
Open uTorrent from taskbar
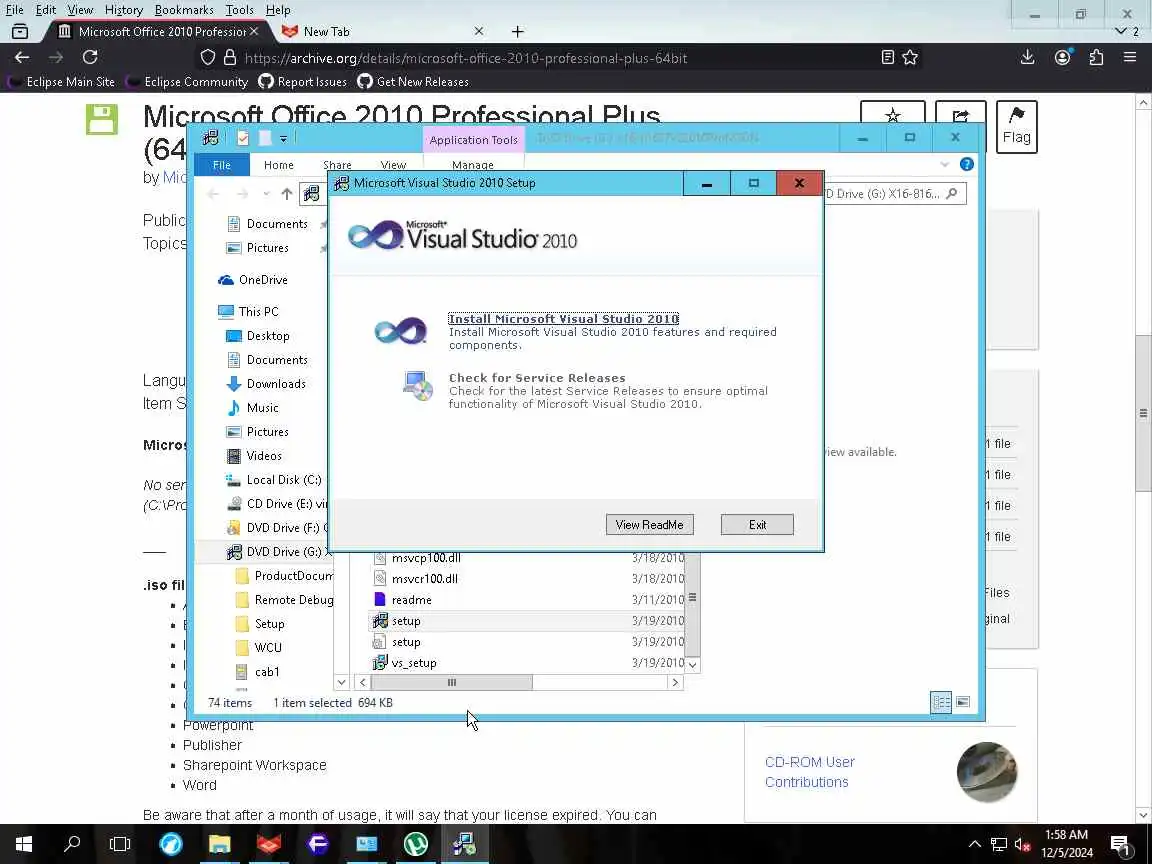click(x=415, y=844)
